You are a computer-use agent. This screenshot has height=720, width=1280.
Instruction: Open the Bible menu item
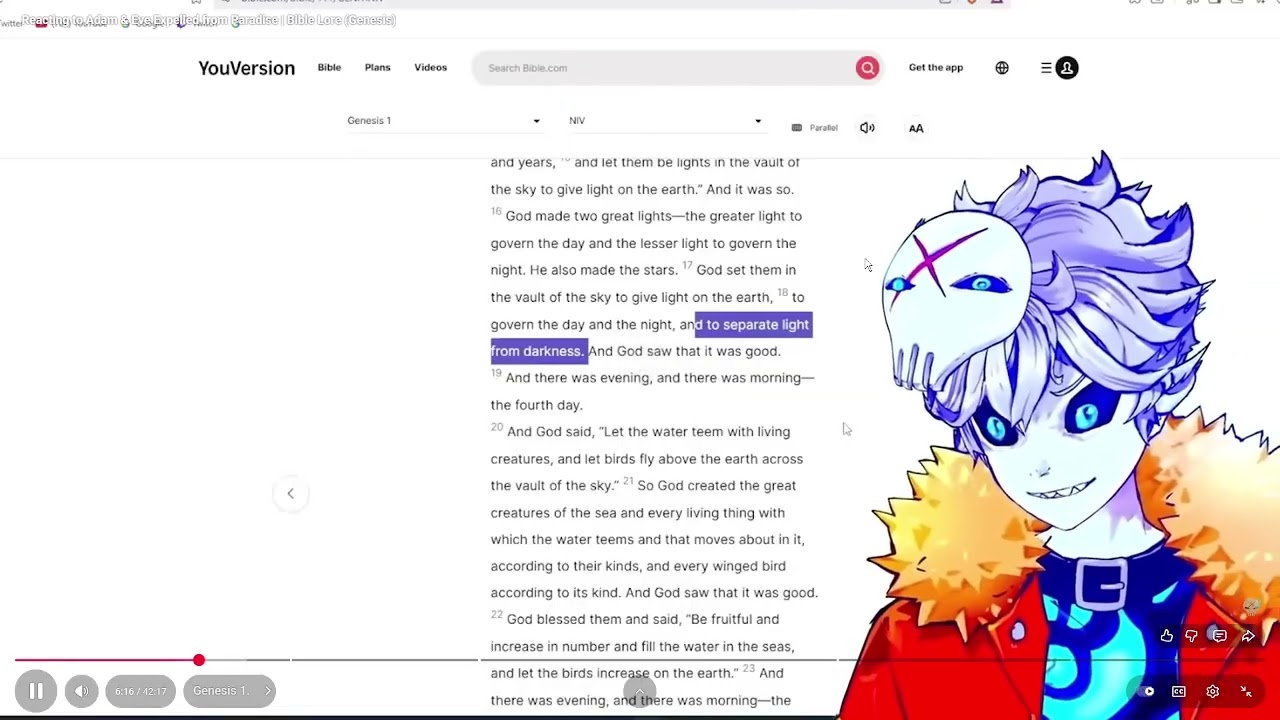(x=329, y=67)
